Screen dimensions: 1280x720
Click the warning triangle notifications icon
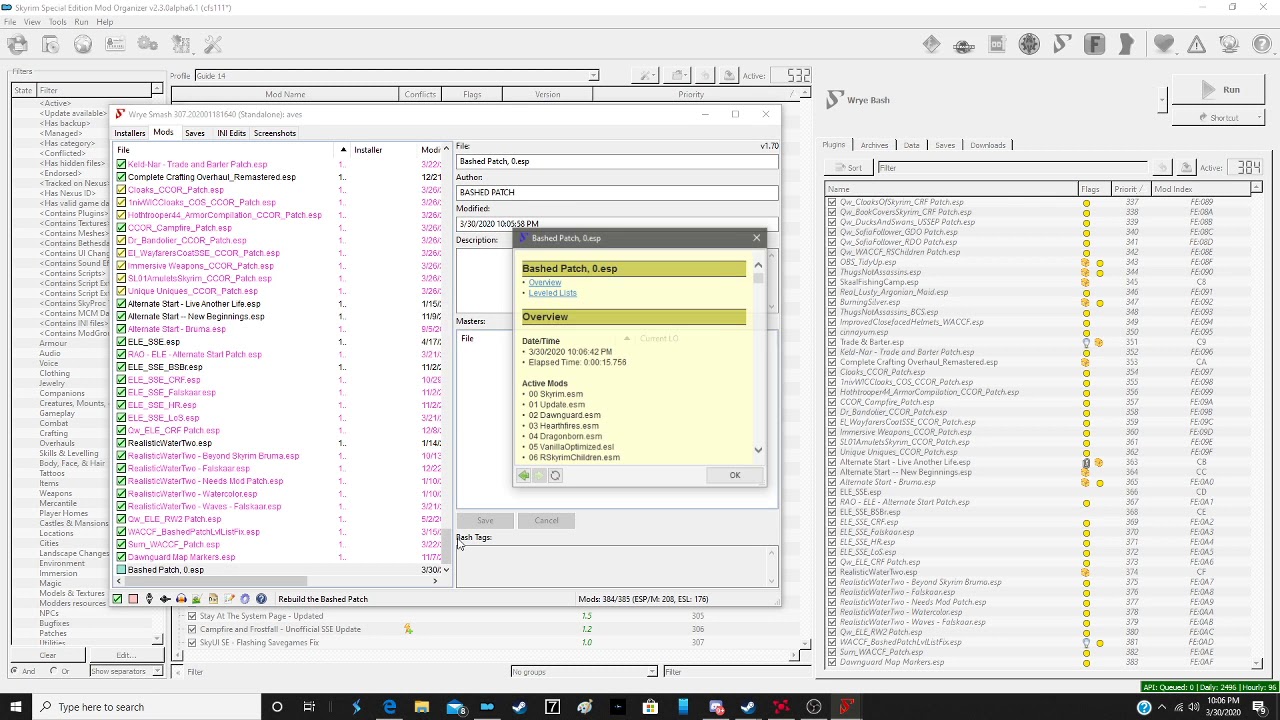tap(1196, 44)
